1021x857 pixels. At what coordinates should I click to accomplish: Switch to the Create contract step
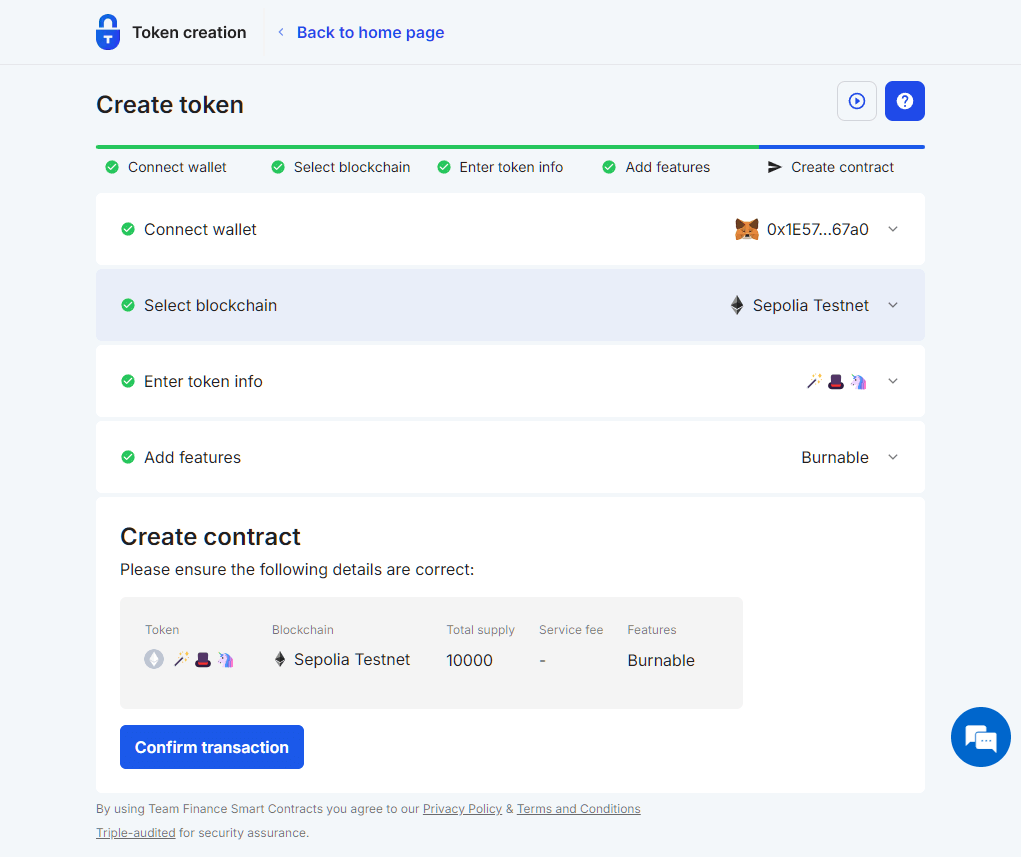841,167
